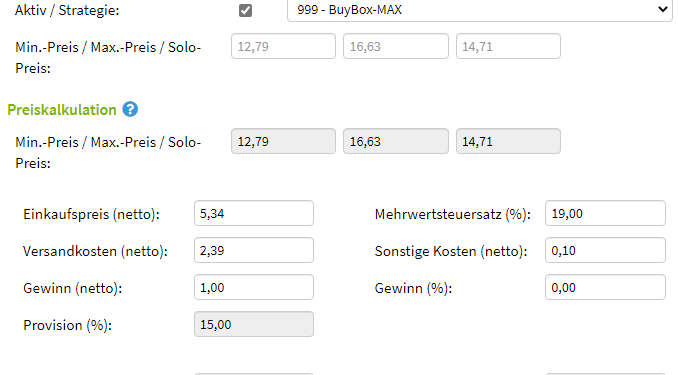Open the 999 - BuyBox-MAX strategy dropdown
Viewport: 678px width, 375px height.
click(x=480, y=10)
